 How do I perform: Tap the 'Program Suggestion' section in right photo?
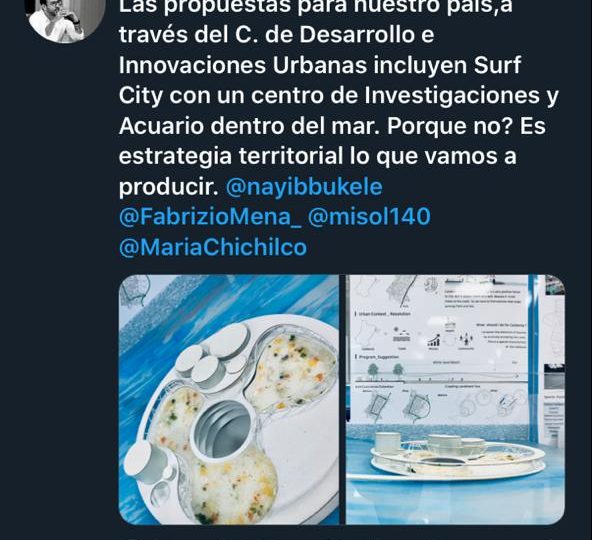pos(376,357)
